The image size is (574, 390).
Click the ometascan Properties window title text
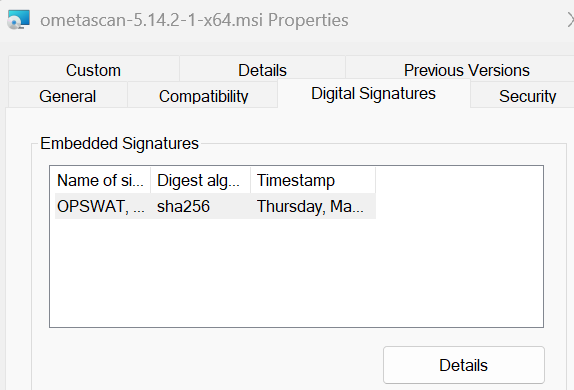194,20
